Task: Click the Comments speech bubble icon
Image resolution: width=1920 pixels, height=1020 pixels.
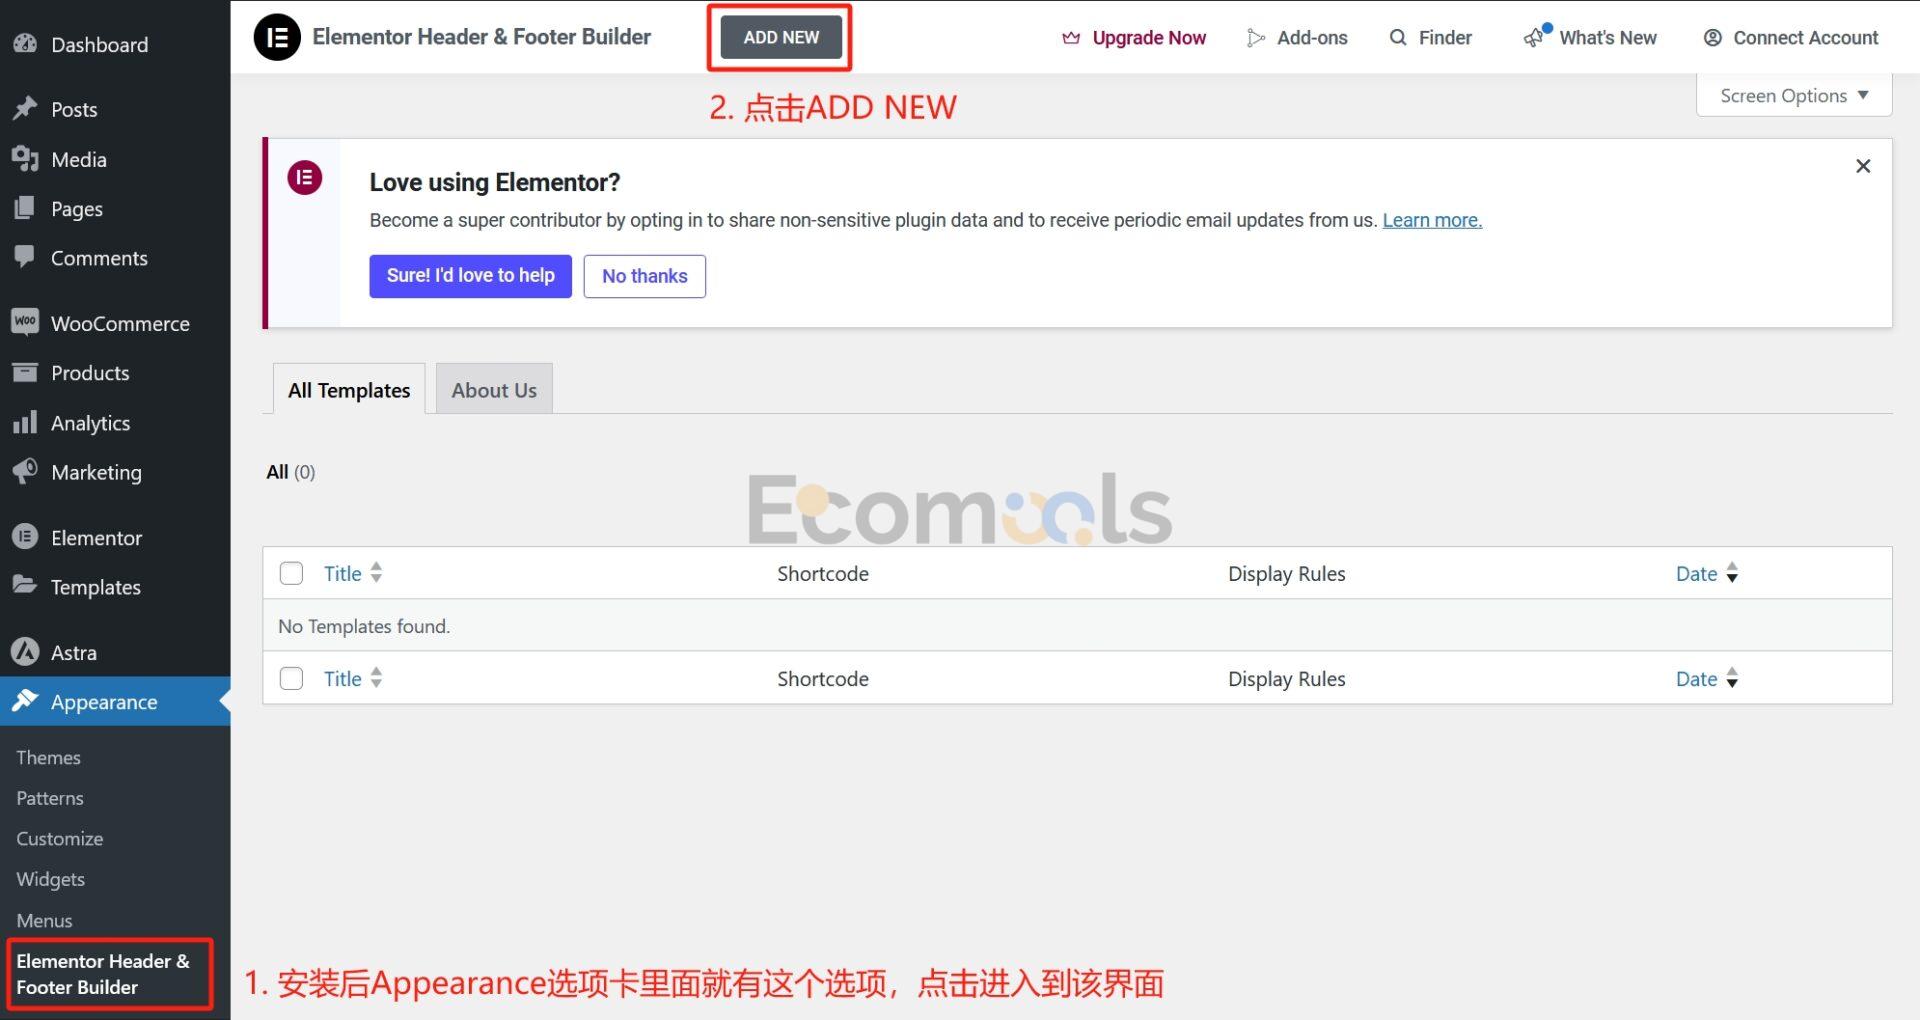Action: click(25, 257)
